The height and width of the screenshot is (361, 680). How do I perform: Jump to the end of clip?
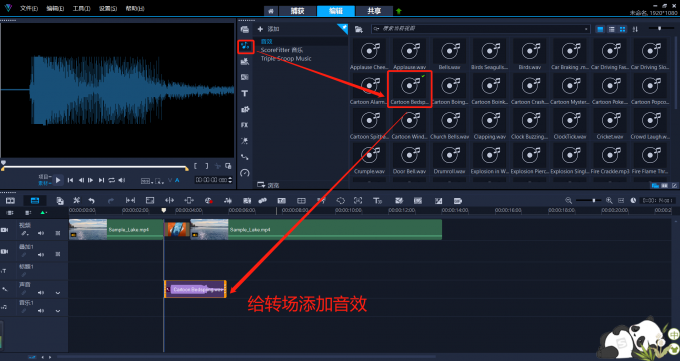click(x=101, y=180)
